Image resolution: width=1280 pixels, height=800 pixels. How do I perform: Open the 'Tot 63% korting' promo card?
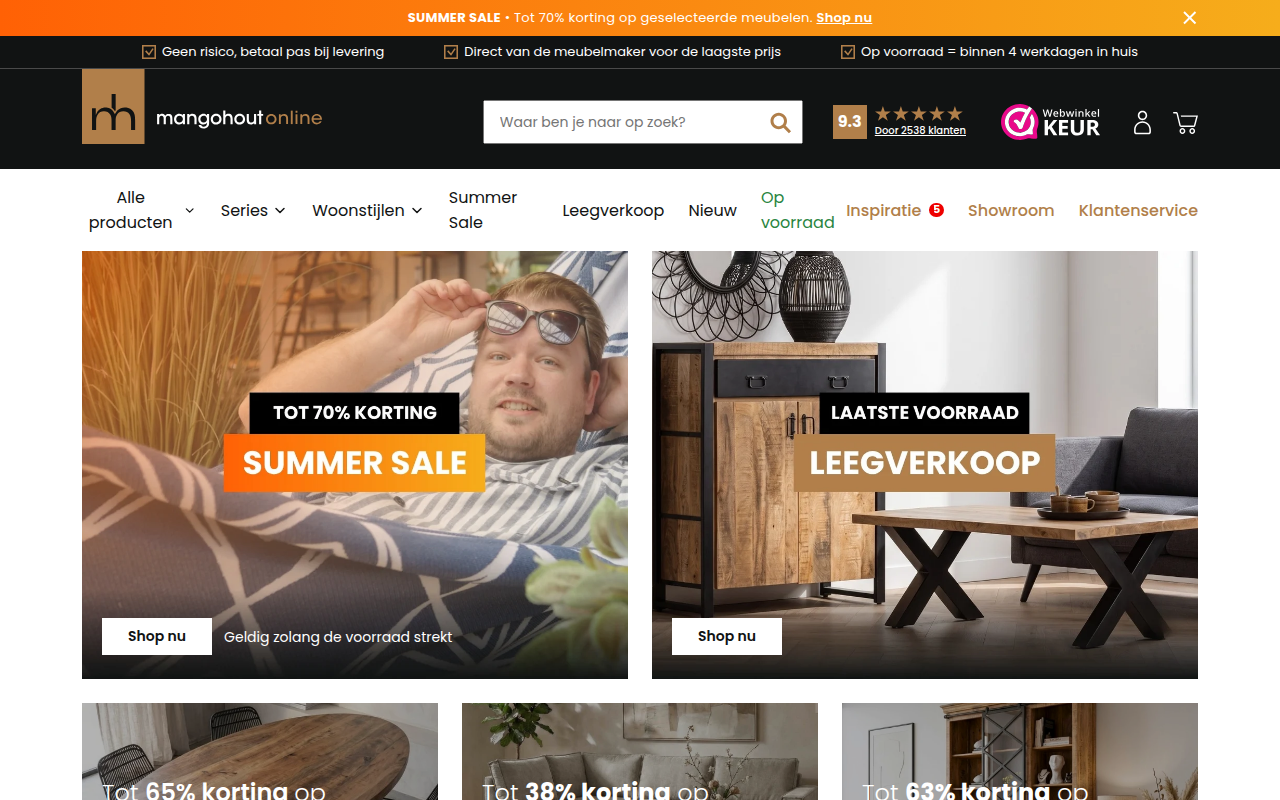pos(1020,751)
